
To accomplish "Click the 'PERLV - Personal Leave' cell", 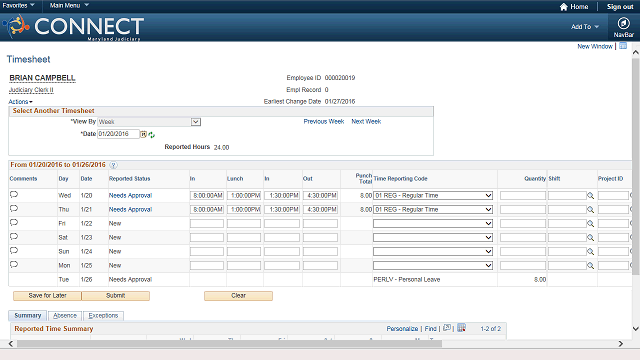I will [x=407, y=280].
